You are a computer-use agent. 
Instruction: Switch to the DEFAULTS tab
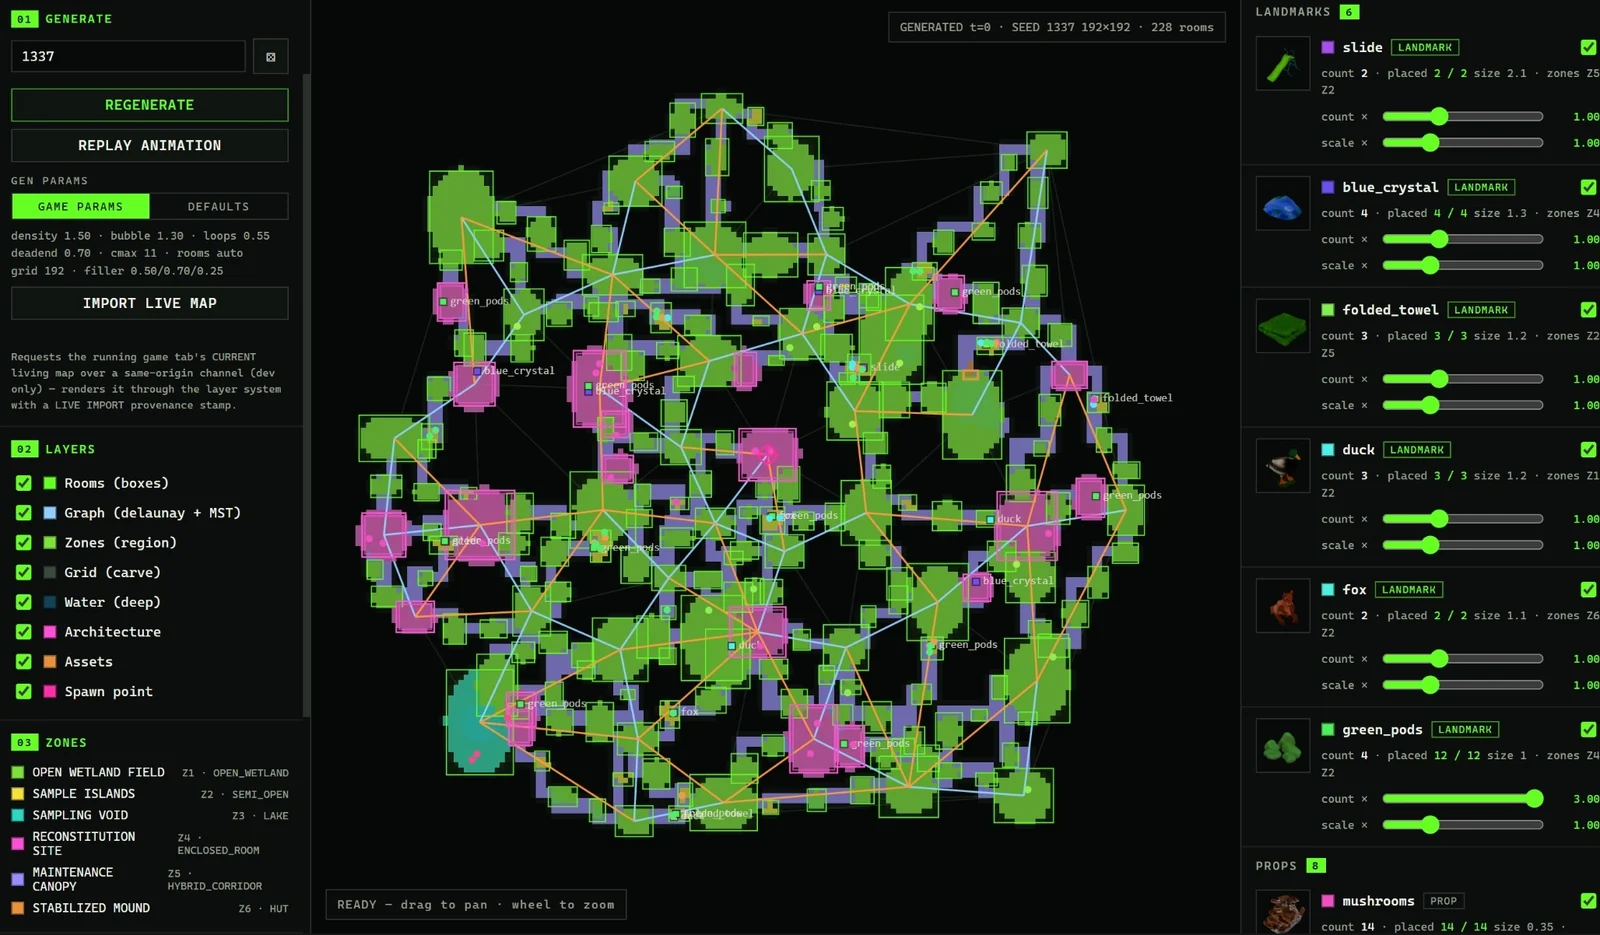(x=219, y=207)
